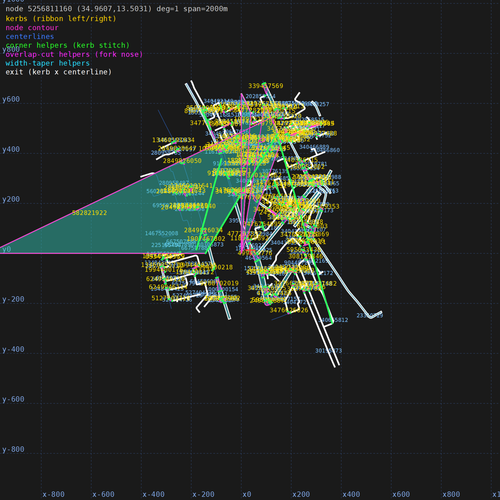Click the y0 axis label
The width and height of the screenshot is (500, 500).
tap(7, 249)
